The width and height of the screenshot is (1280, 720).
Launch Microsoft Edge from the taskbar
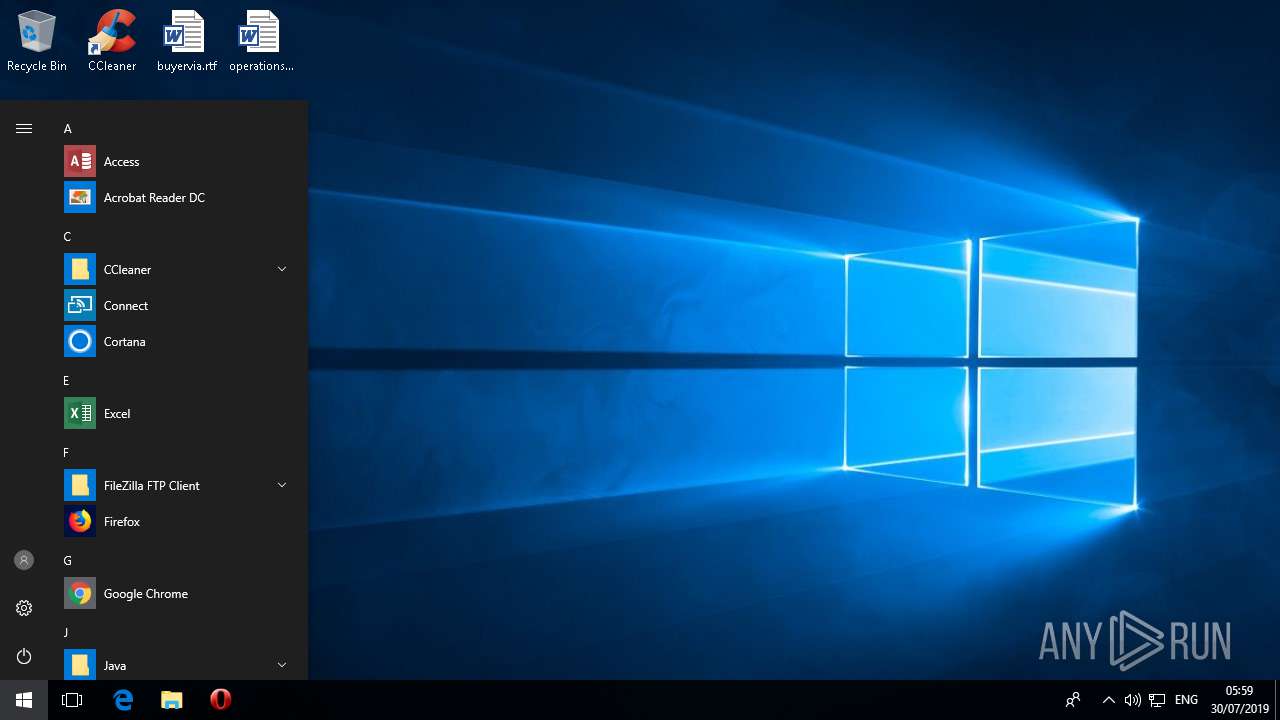point(123,700)
